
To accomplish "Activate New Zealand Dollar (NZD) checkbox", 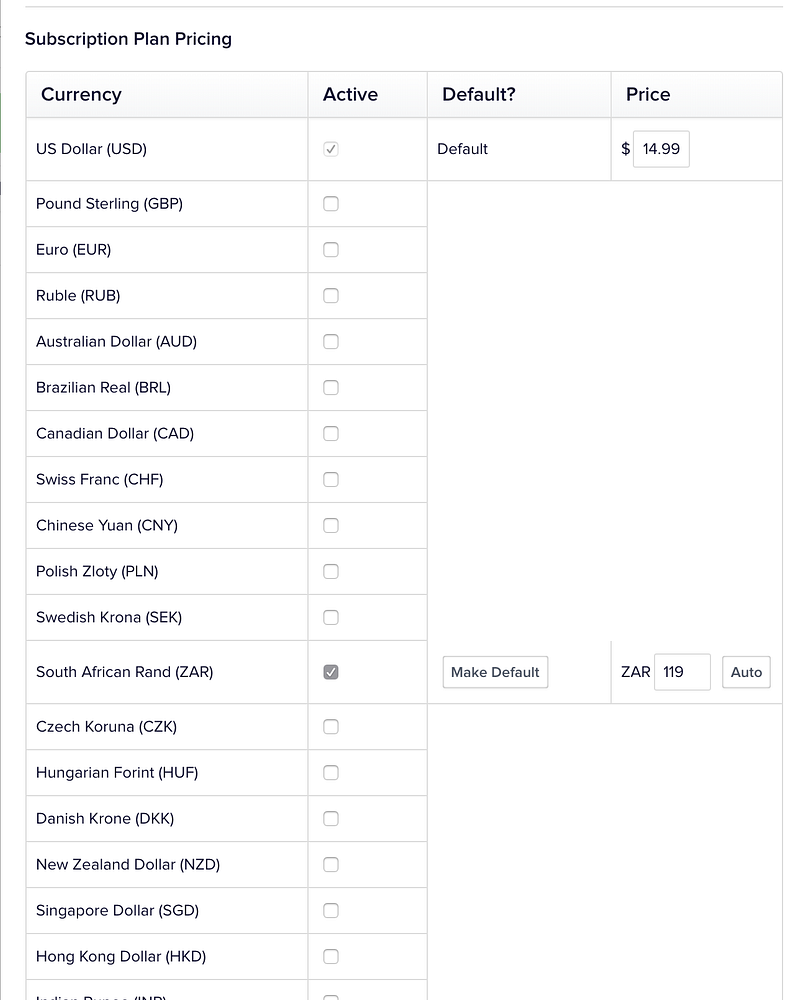I will coord(330,864).
